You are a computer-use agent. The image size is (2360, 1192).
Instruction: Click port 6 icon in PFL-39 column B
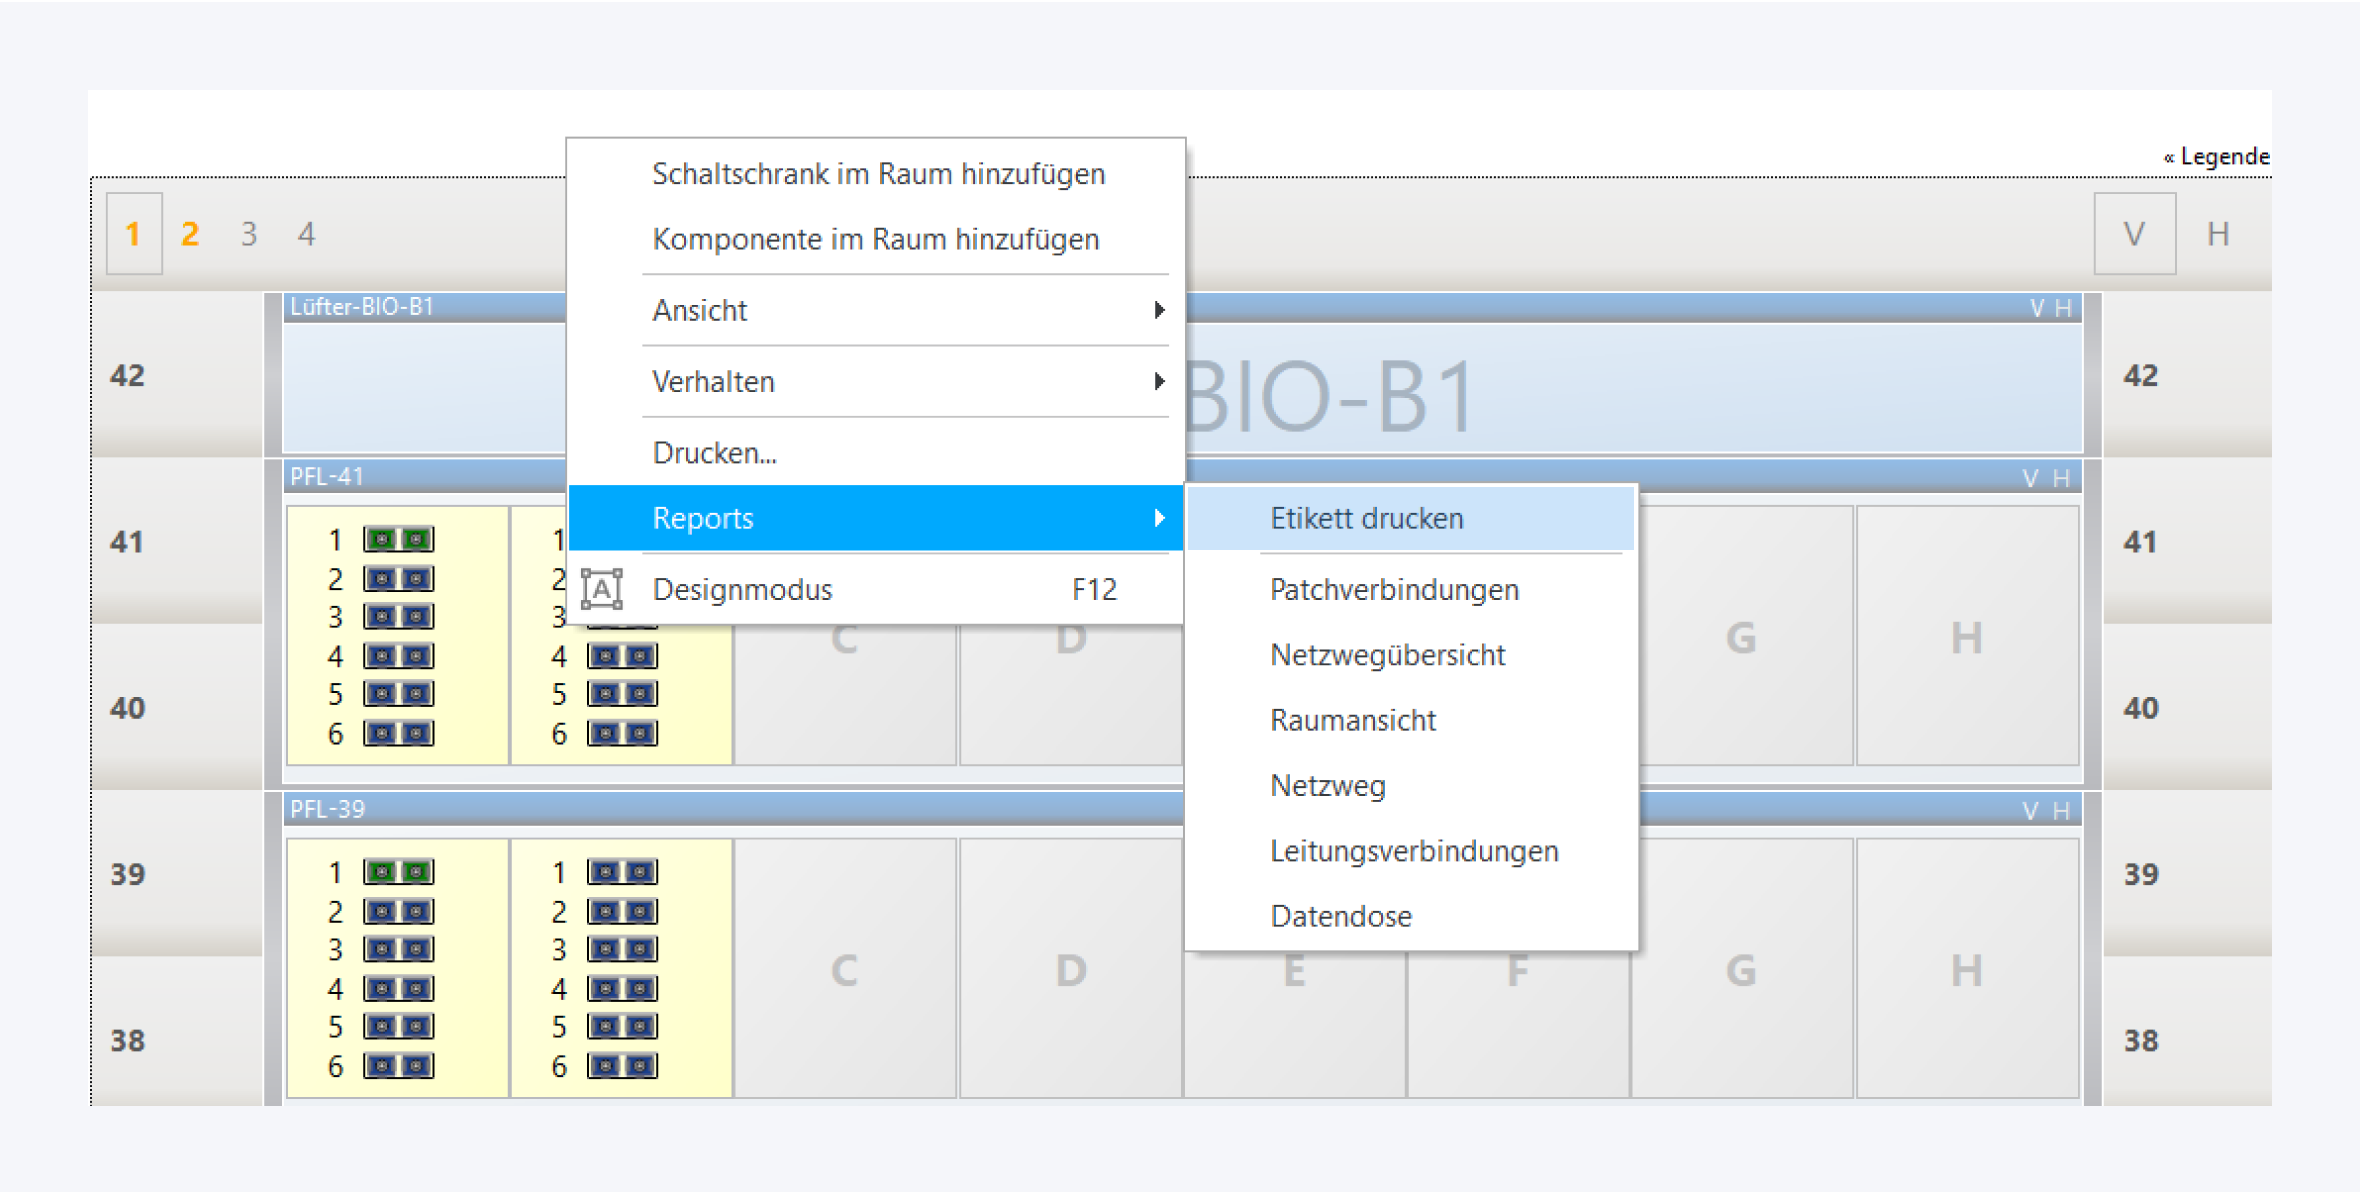pyautogui.click(x=622, y=1066)
